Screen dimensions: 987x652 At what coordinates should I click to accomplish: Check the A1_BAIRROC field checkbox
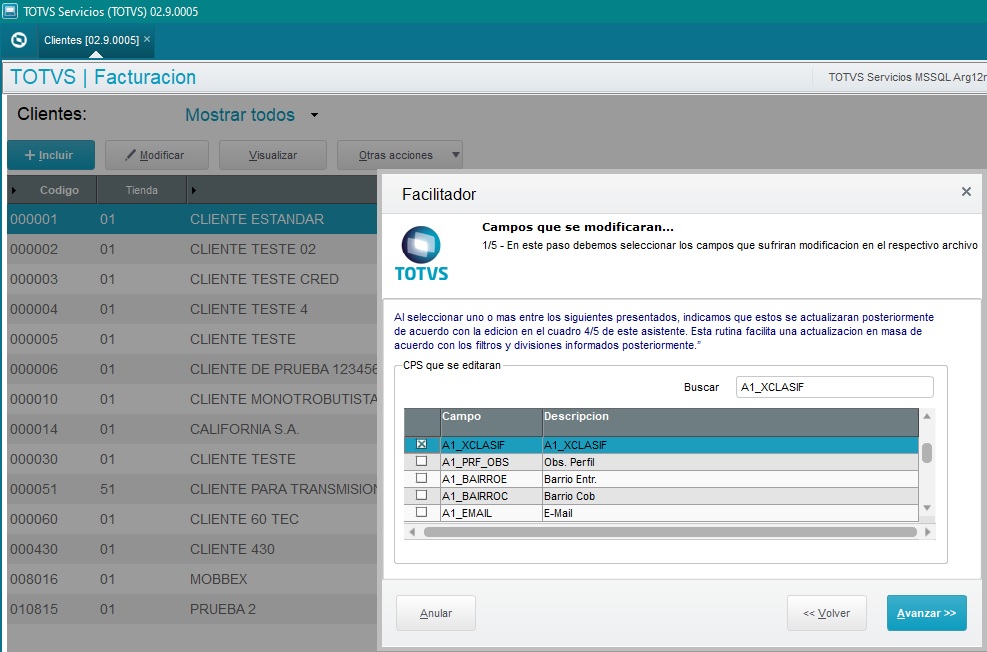click(x=422, y=495)
